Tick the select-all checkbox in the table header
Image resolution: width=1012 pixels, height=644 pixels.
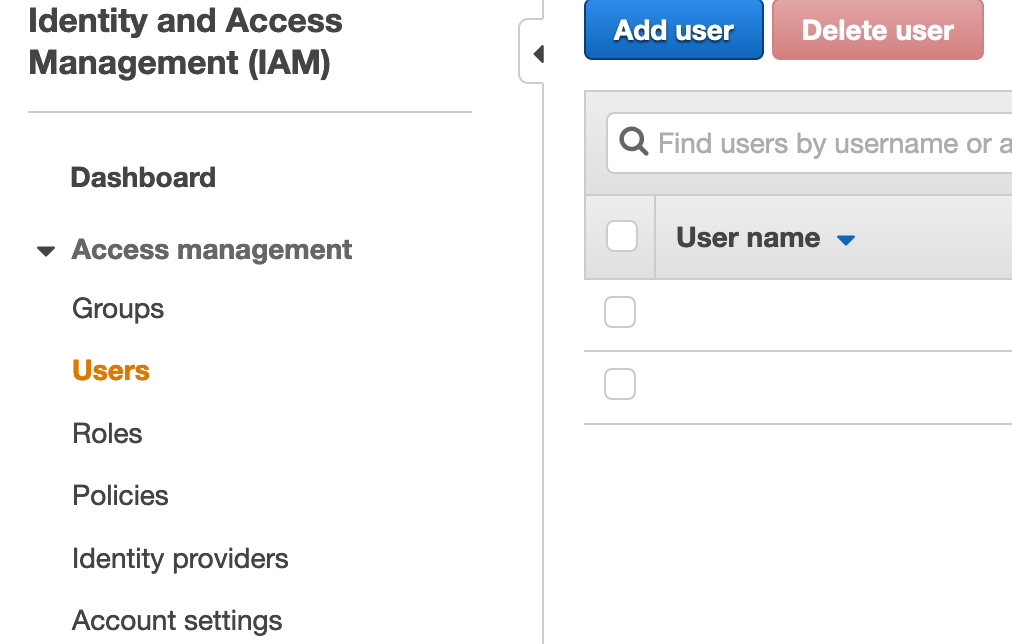622,236
